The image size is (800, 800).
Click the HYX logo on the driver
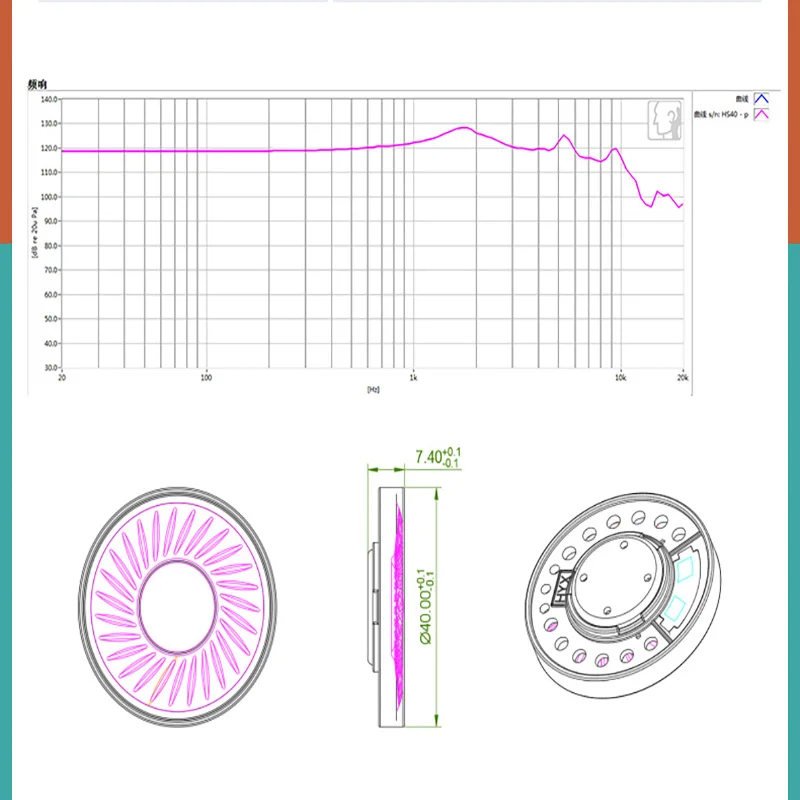tap(563, 587)
